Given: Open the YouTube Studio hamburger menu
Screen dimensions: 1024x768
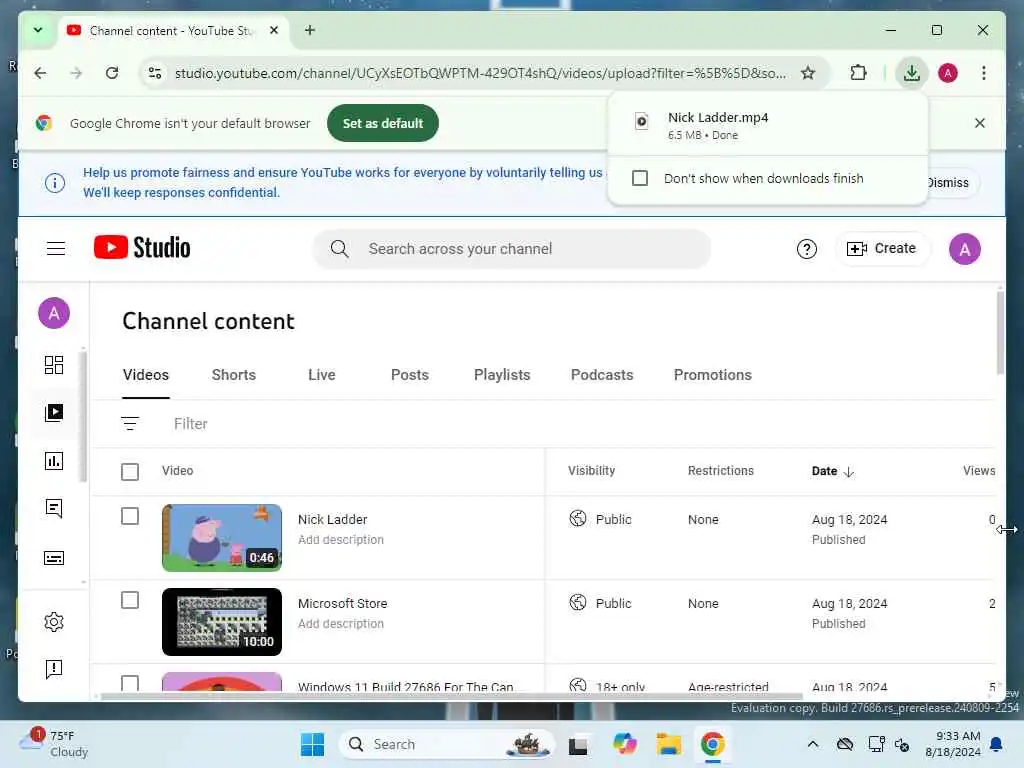Looking at the screenshot, I should point(56,248).
